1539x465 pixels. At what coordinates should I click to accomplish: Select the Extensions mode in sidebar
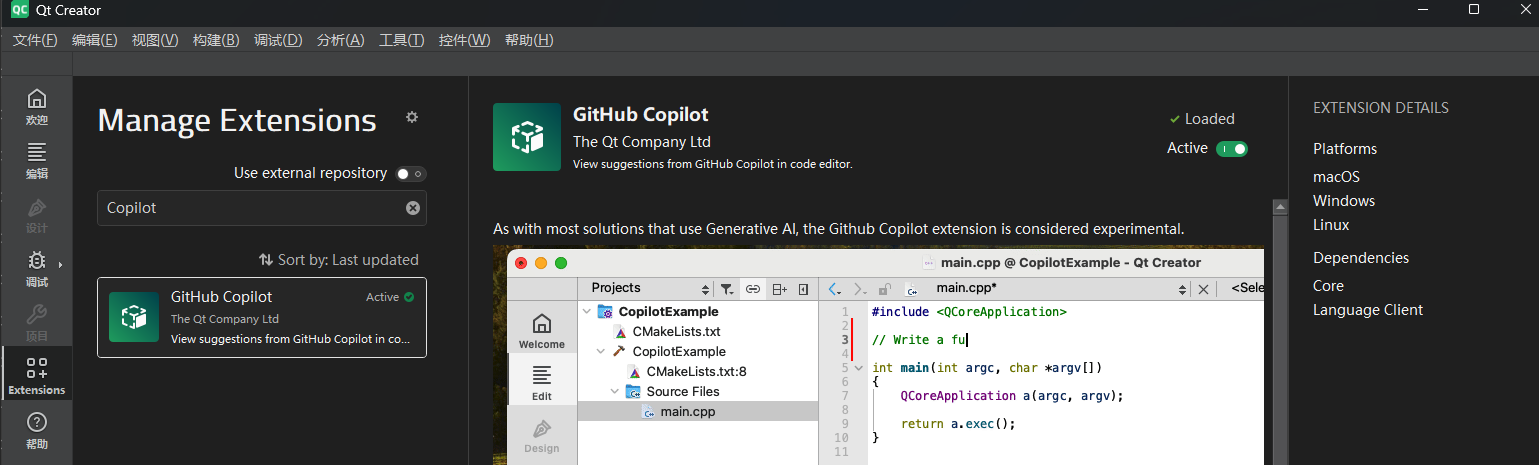point(36,374)
